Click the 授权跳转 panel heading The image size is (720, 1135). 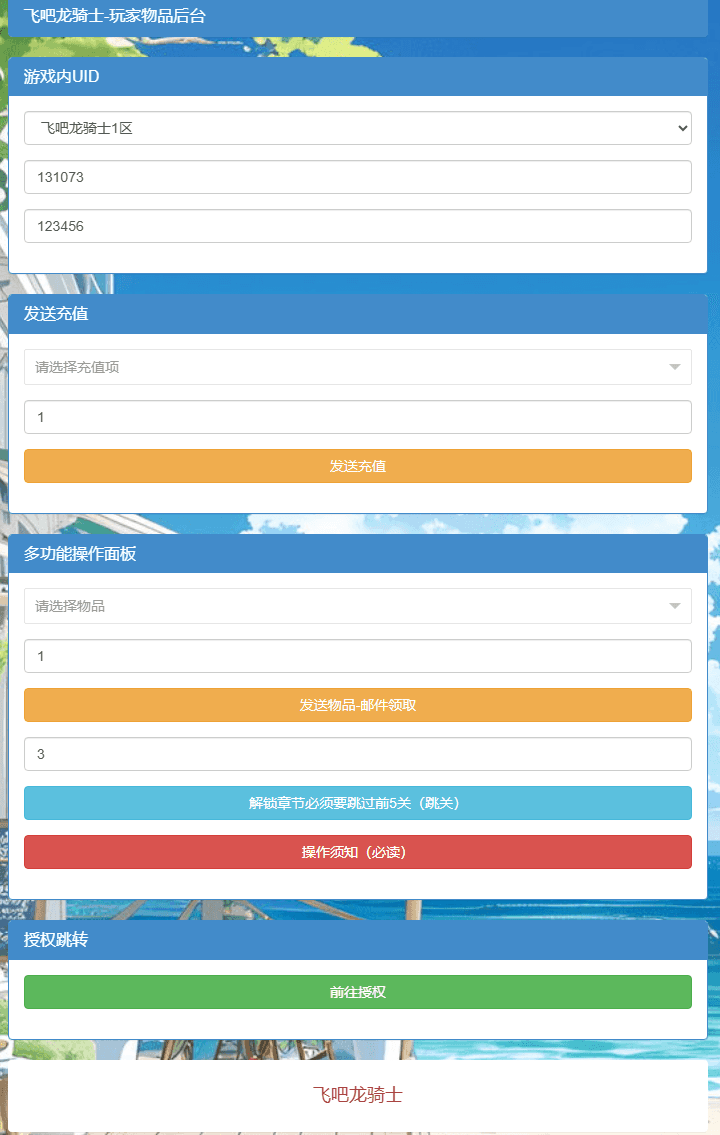56,940
